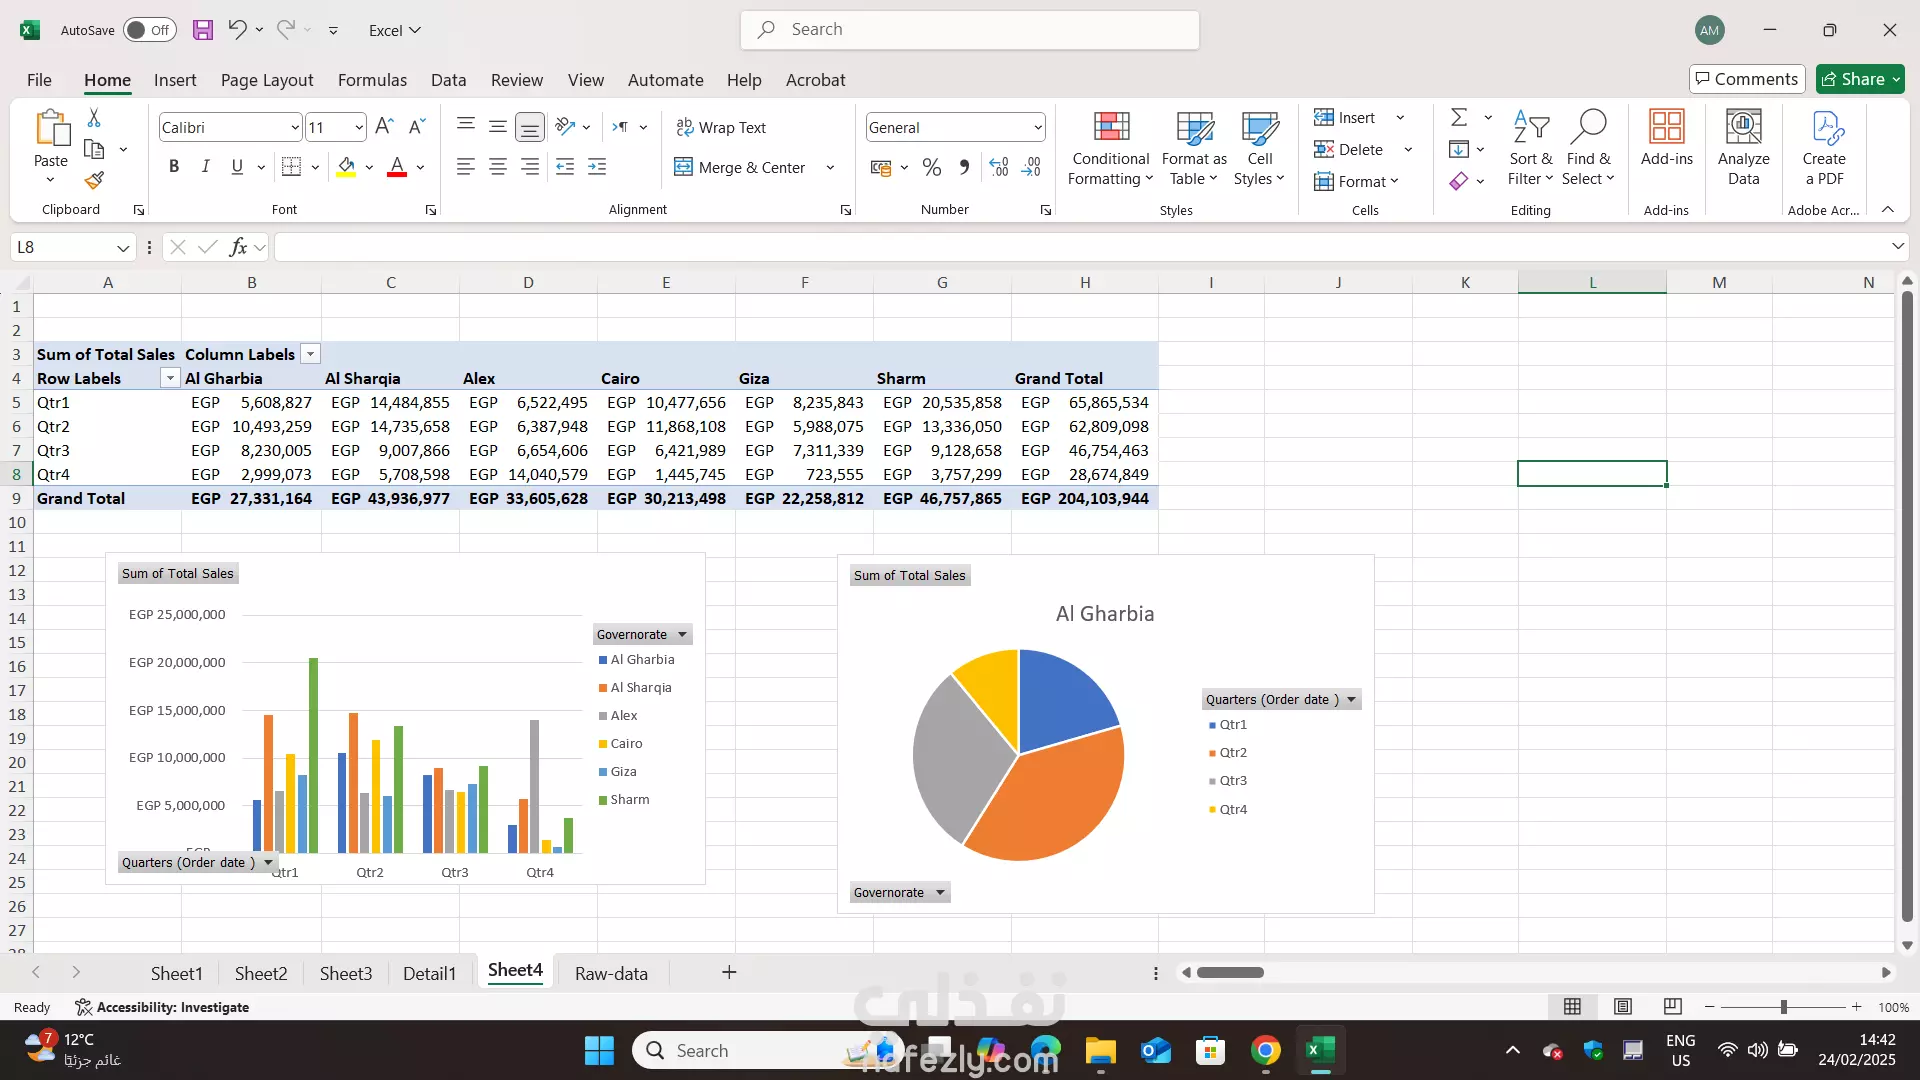Switch to the Detail1 sheet tab
Screen dimensions: 1920x1080
pyautogui.click(x=429, y=973)
